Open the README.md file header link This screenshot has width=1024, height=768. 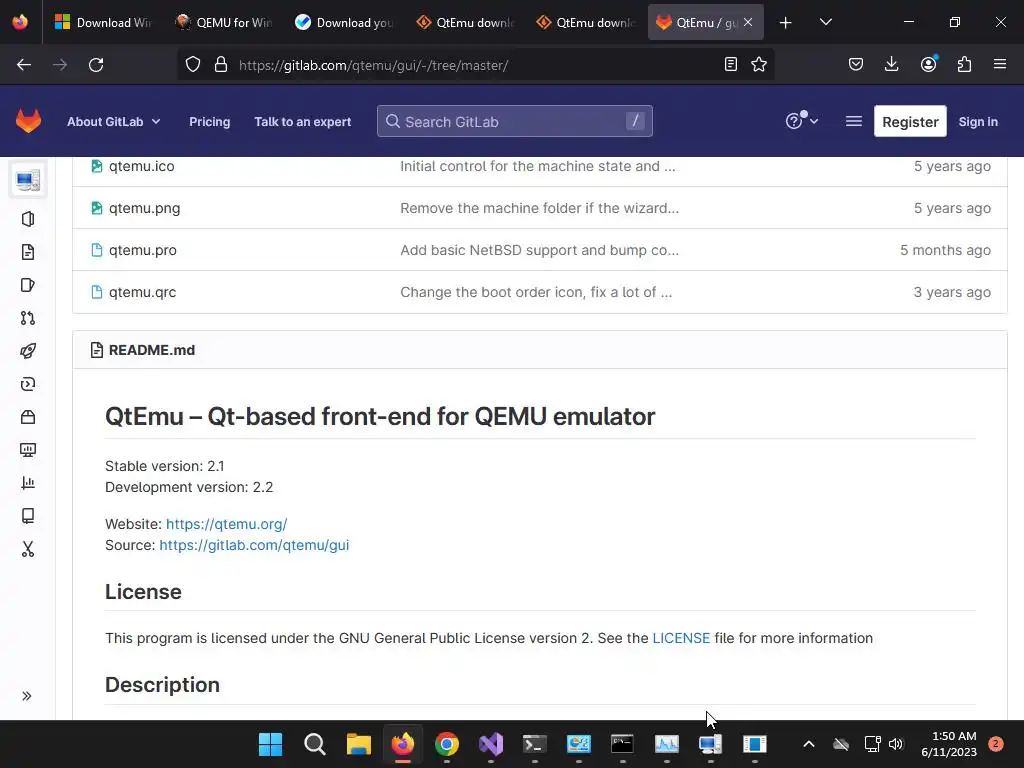click(x=152, y=350)
